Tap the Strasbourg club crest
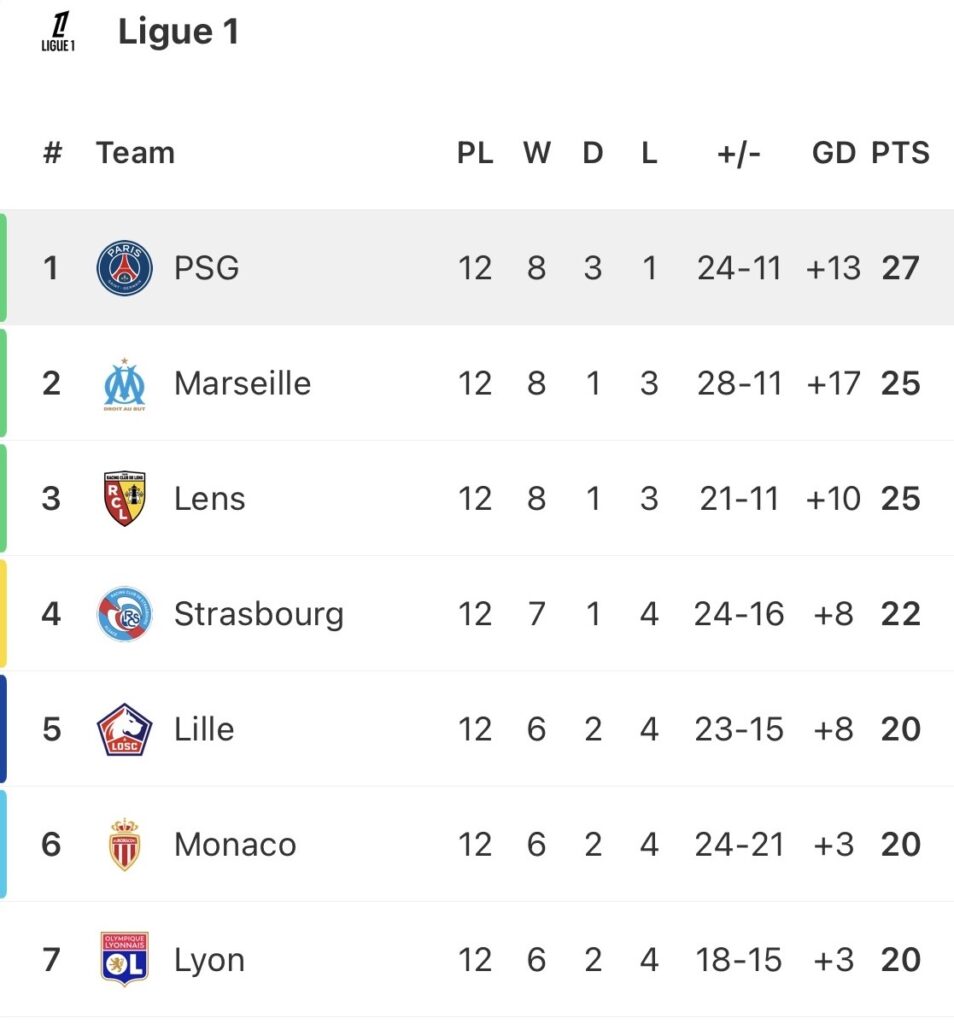The height and width of the screenshot is (1024, 954). 124,614
